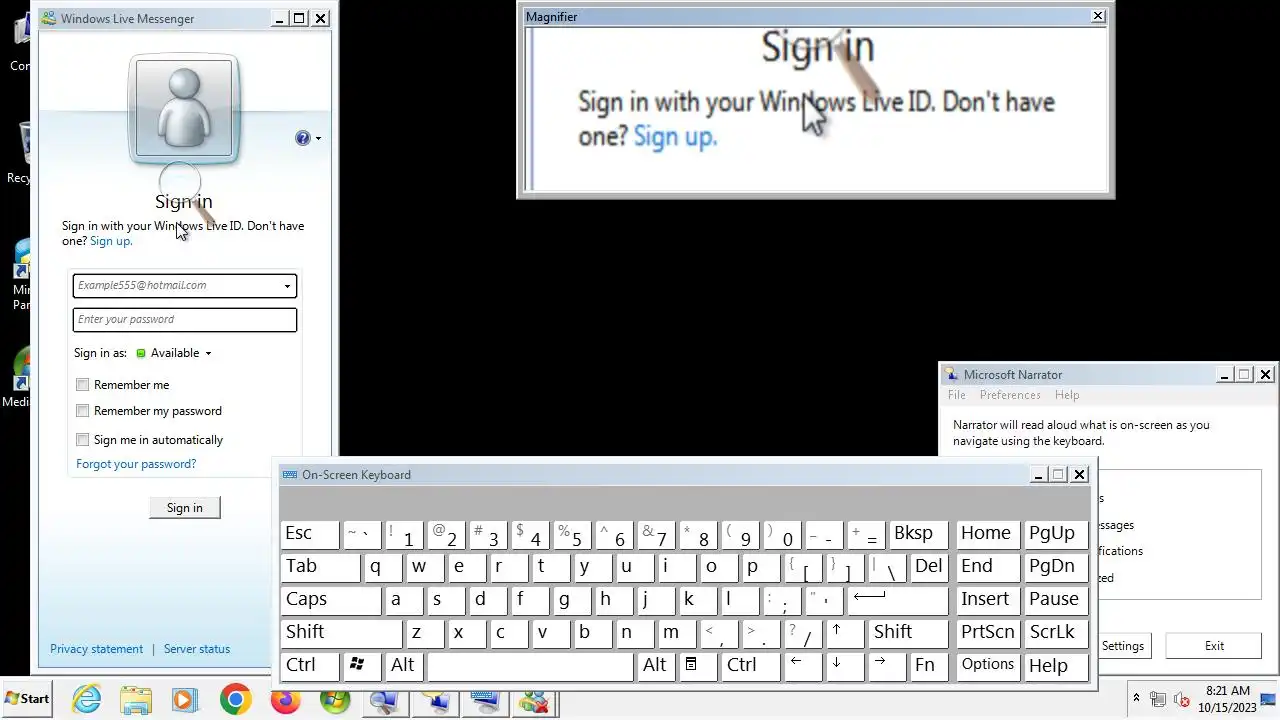Expand the arrow beside Messenger help icon

tap(318, 138)
